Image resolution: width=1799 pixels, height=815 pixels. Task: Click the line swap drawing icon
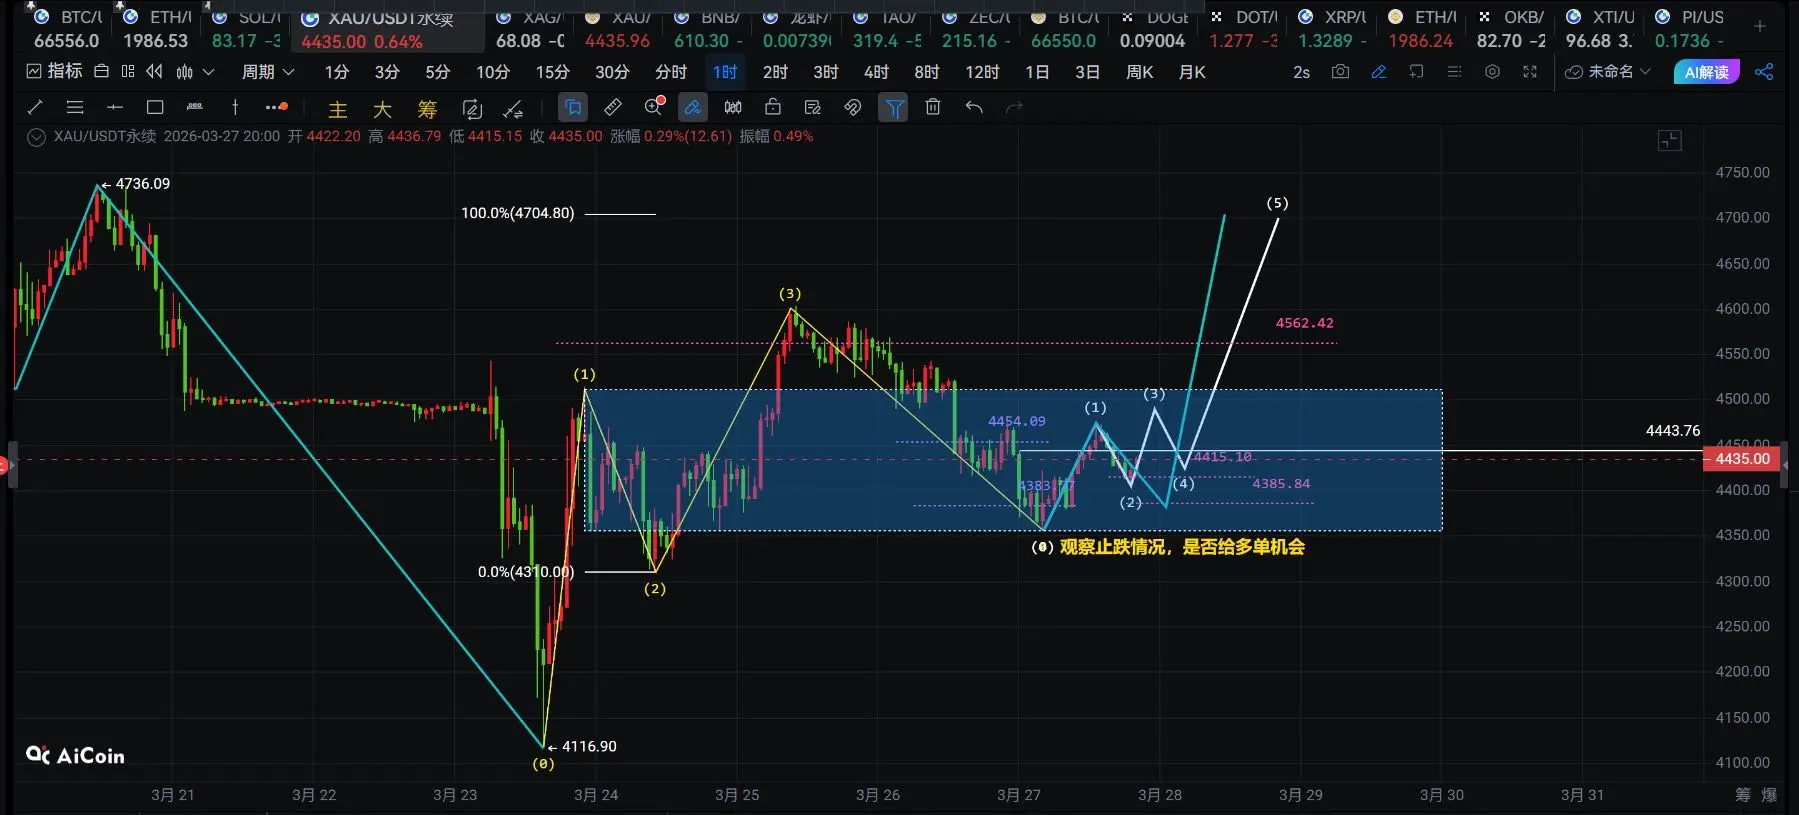(513, 109)
